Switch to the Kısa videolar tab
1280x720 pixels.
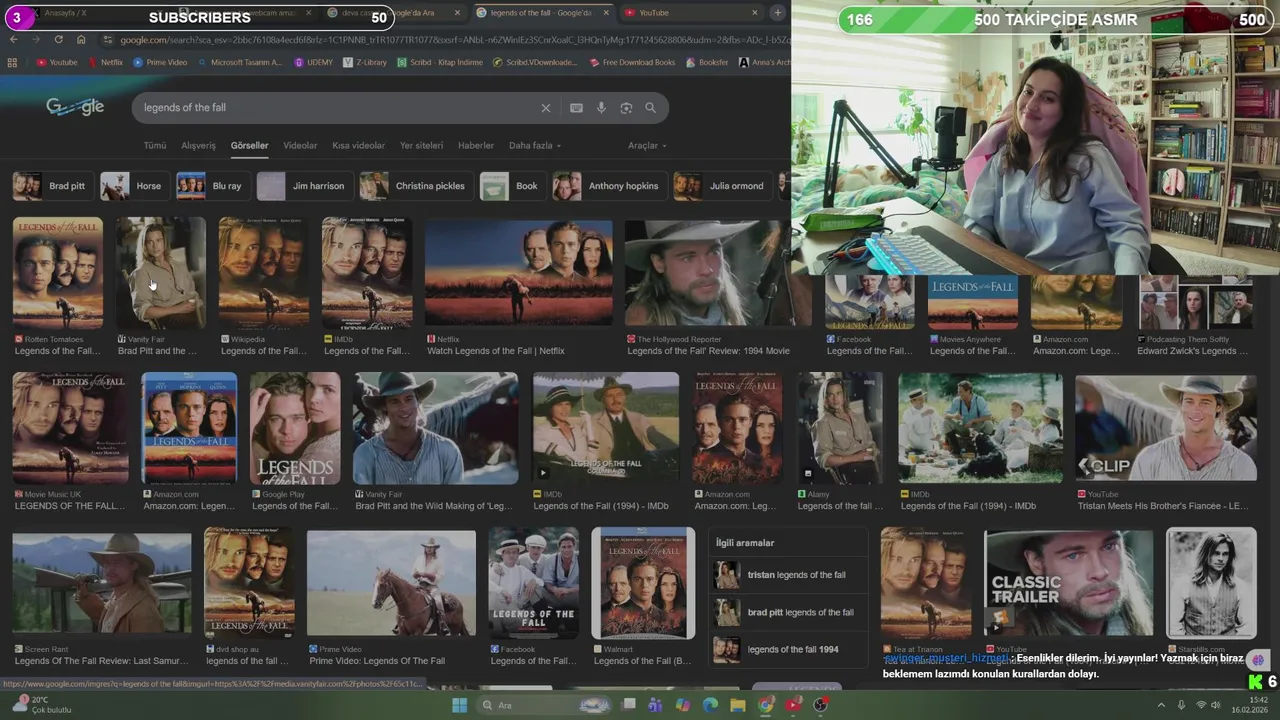358,146
